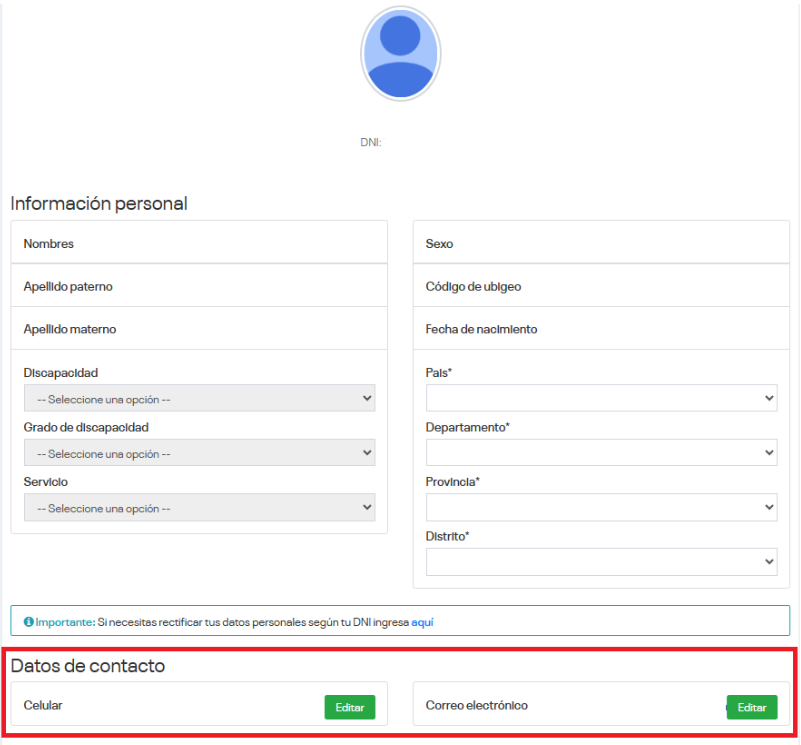Expand the Grado de discapacidad dropdown
Screen dimensions: 801x745
(199, 453)
